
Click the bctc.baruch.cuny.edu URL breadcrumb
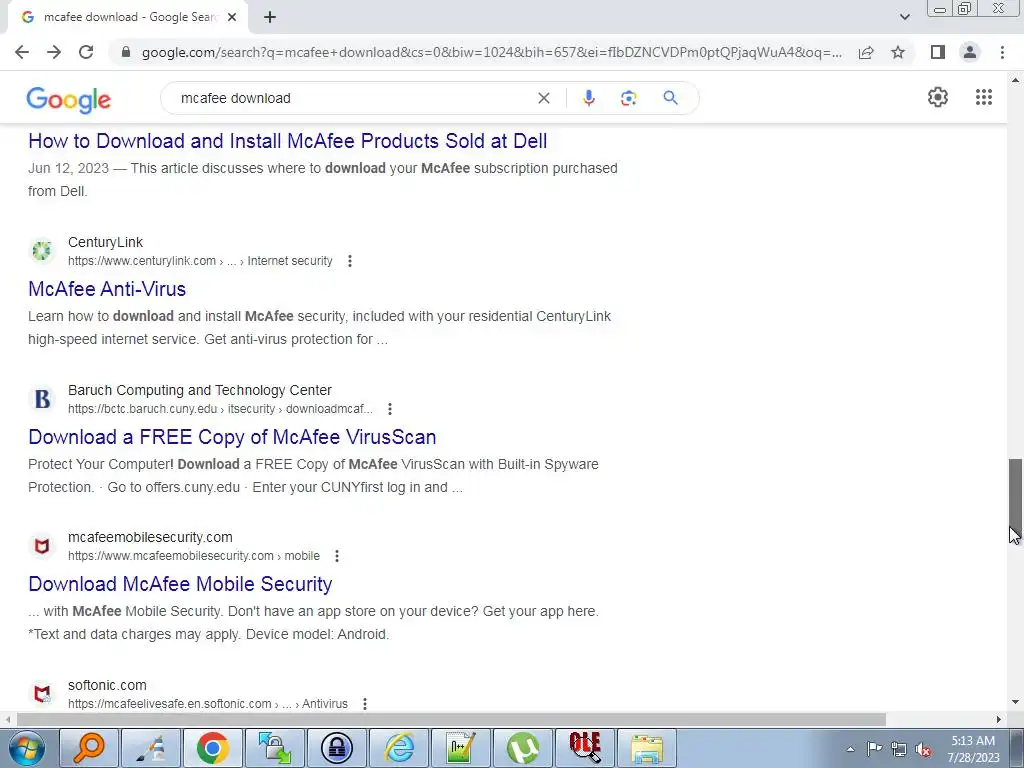[x=220, y=409]
